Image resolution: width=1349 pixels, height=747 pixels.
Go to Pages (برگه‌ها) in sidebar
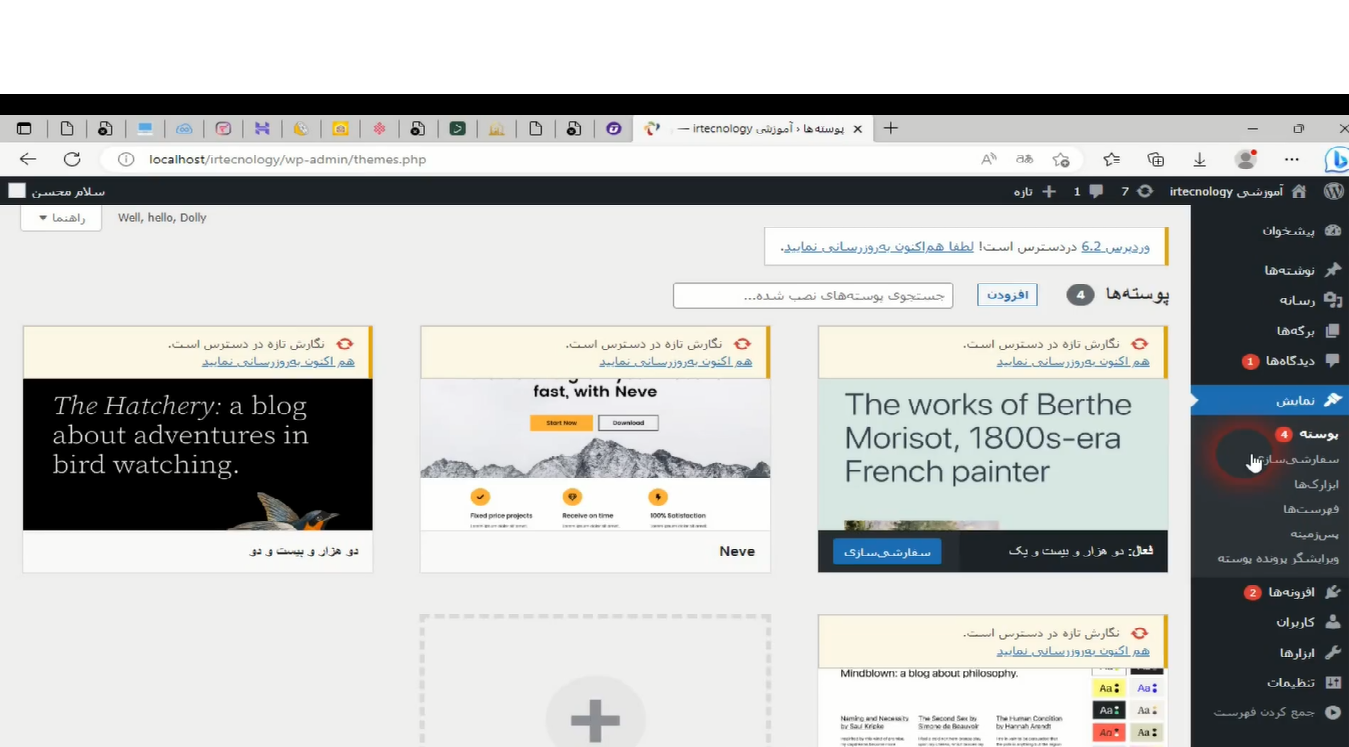click(1332, 331)
